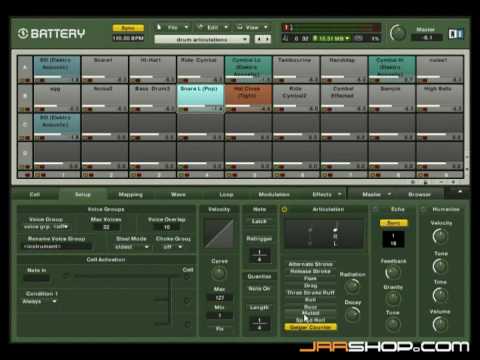Screen dimensions: 480x360
Task: Click the red panic indicator beside level meter
Action: pos(287,27)
